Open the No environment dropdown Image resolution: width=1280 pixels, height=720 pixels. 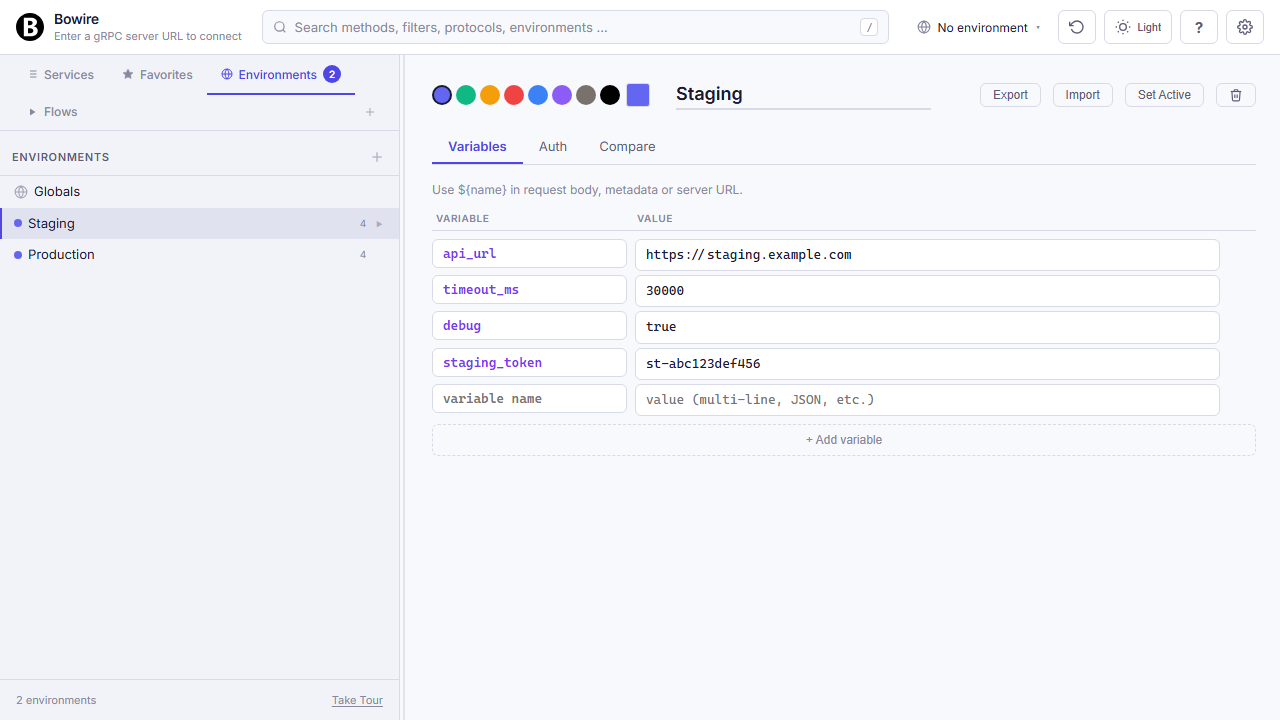tap(980, 28)
